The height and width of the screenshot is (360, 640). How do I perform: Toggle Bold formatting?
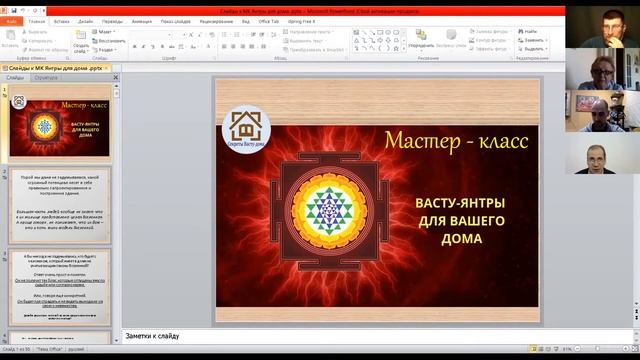point(134,47)
